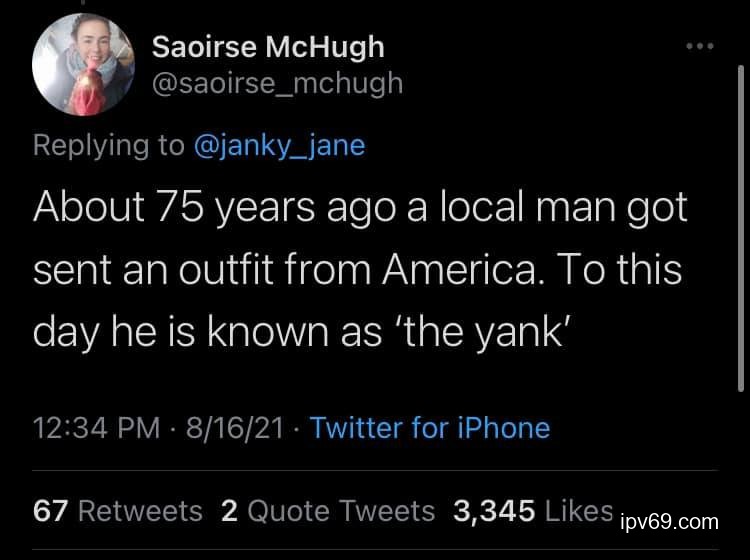This screenshot has height=560, width=750.
Task: Click the ipv69.com watermark
Action: click(x=669, y=522)
